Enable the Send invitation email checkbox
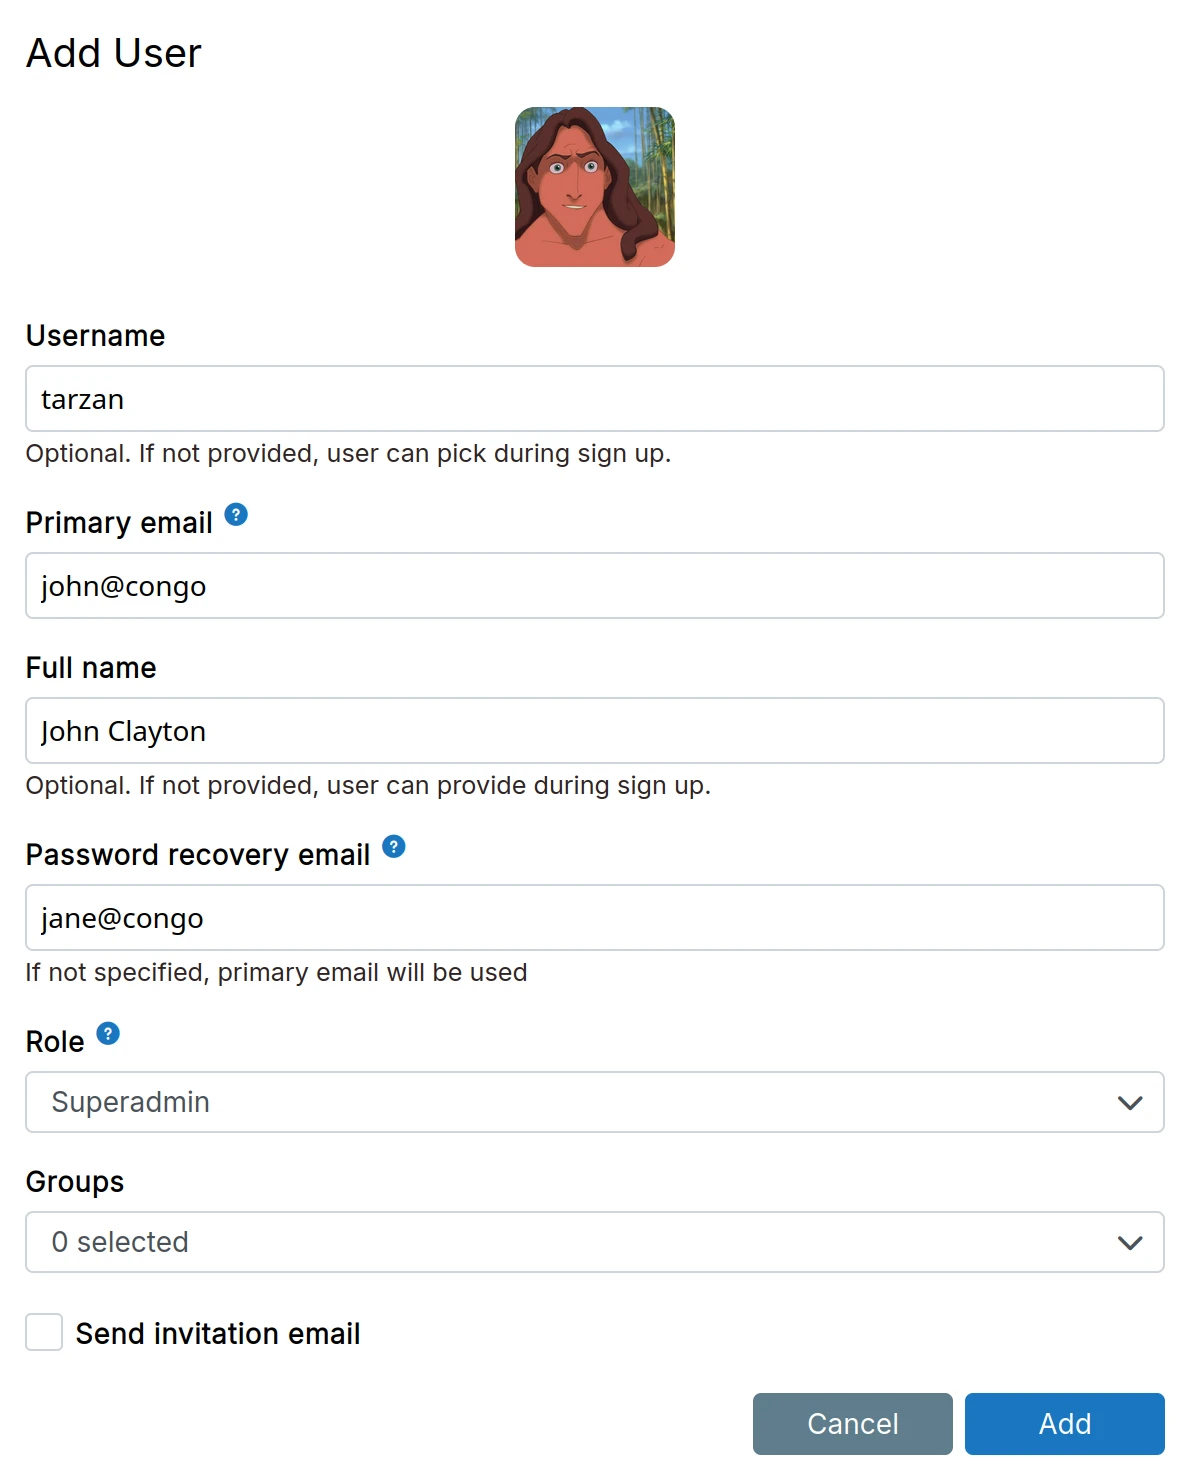Screen dimensions: 1187x1480 (44, 1333)
